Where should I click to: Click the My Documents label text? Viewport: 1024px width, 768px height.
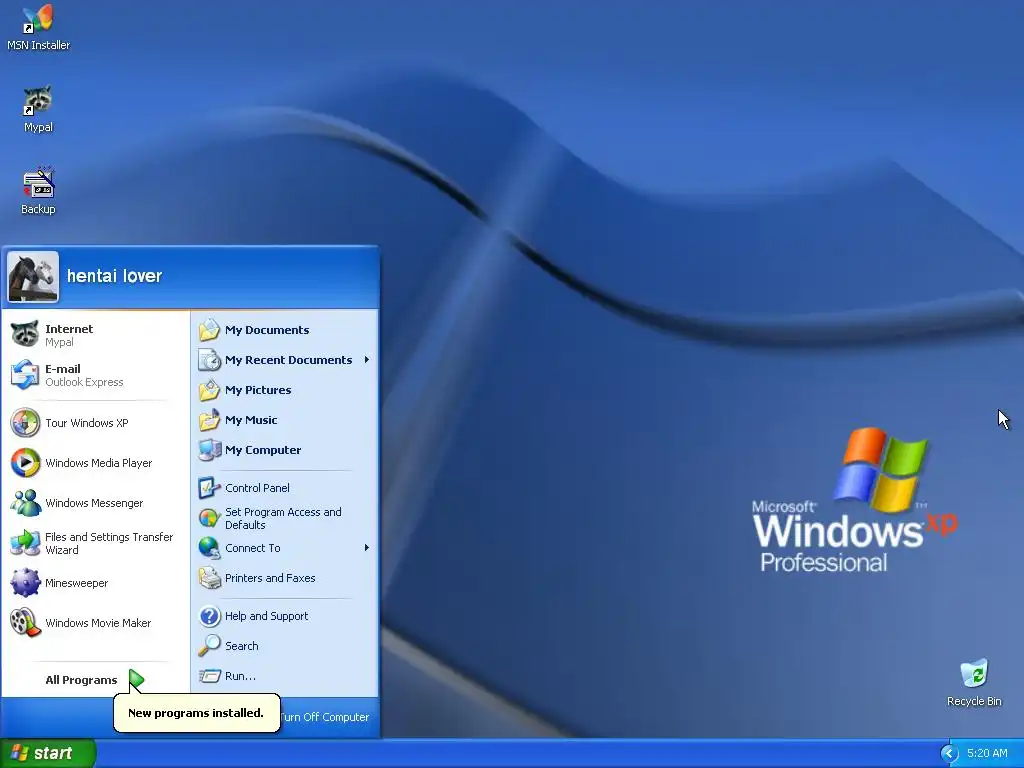(267, 330)
